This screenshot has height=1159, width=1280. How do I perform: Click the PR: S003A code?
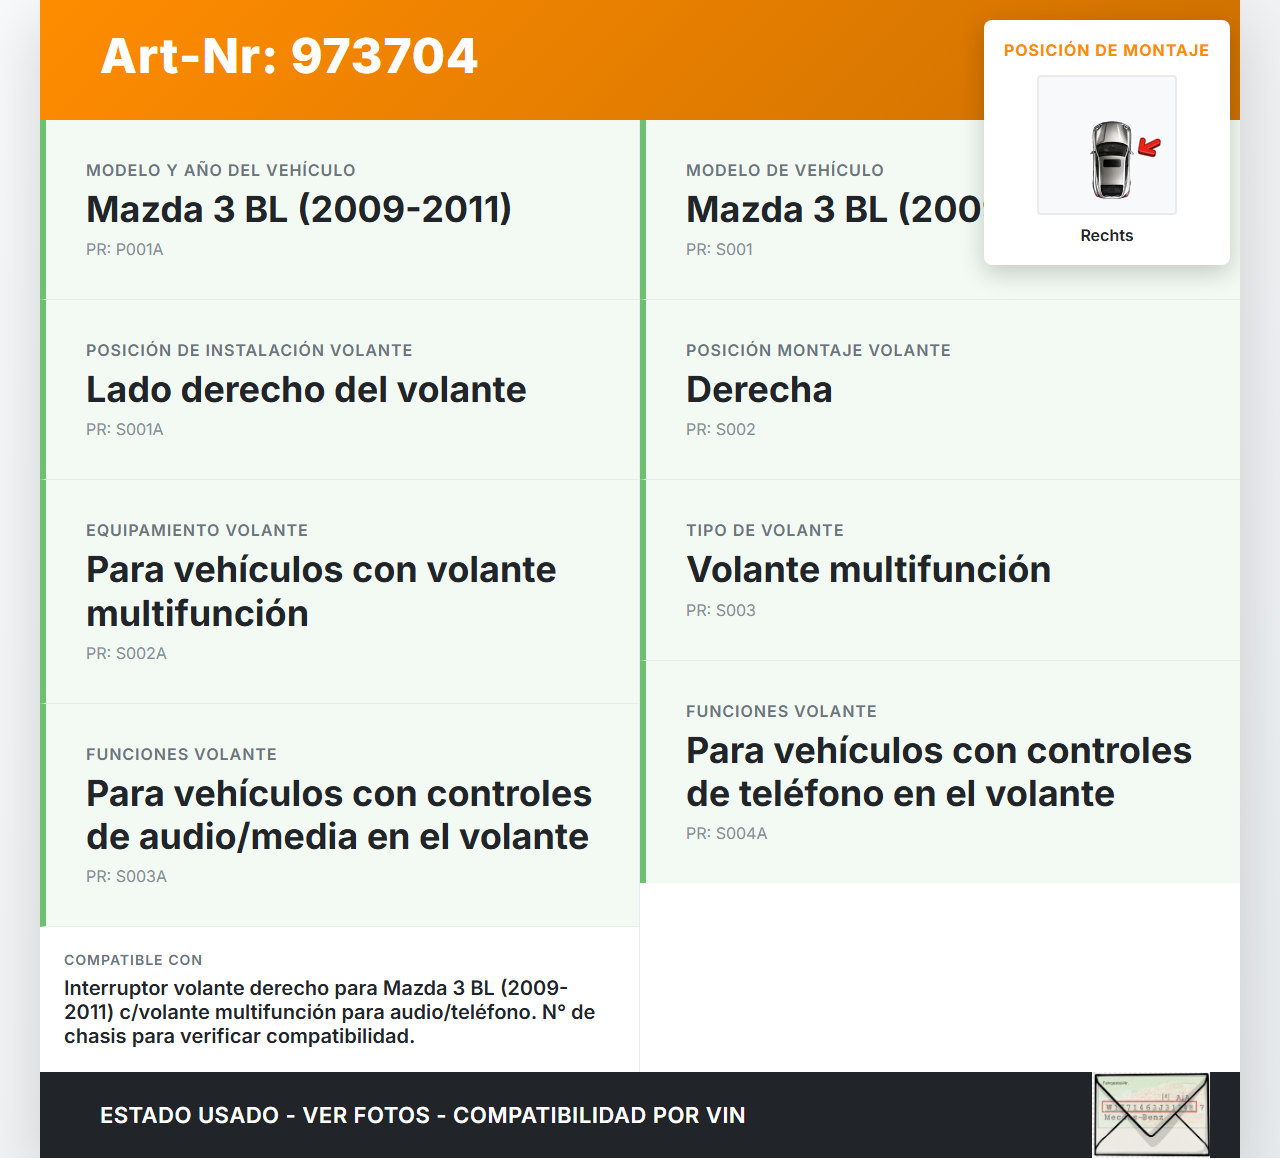126,876
